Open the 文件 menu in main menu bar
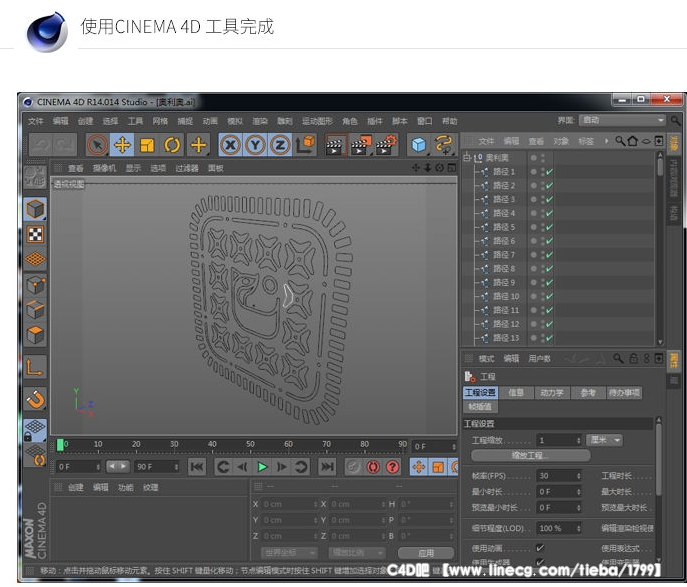This screenshot has height=587, width=687. tap(35, 121)
